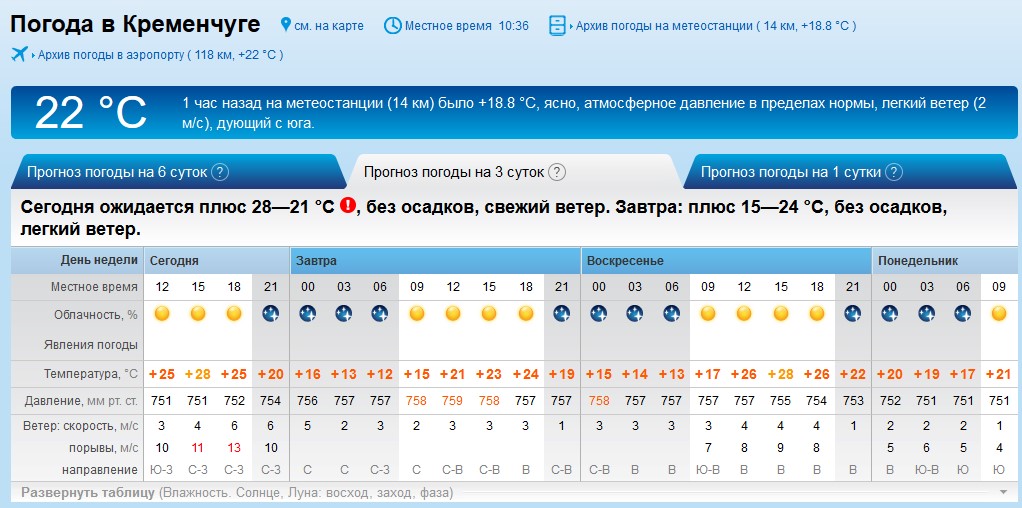The image size is (1022, 508).
Task: Click the weather station archive cabinet icon
Action: (x=557, y=25)
